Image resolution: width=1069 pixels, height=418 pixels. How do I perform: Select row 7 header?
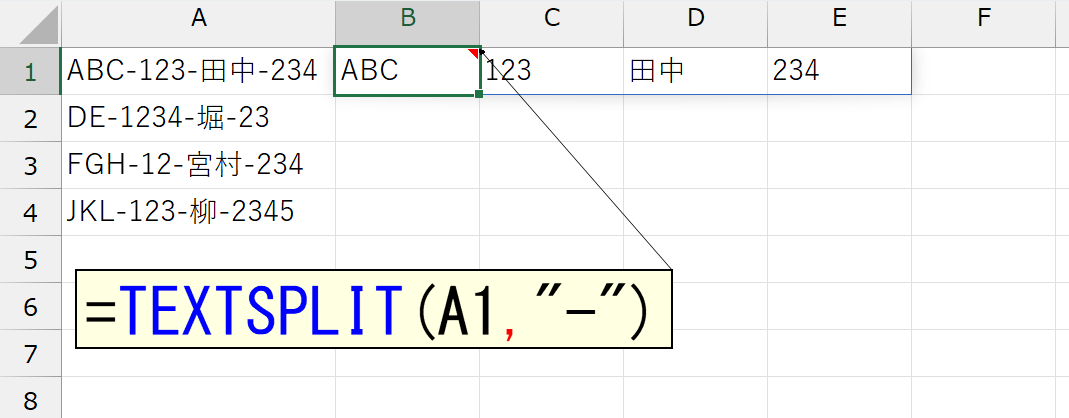point(31,353)
